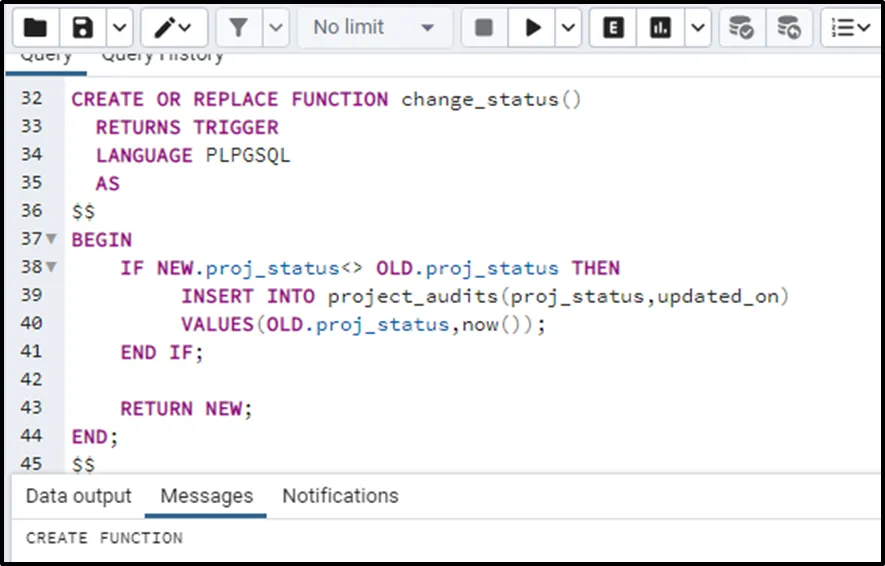Switch to the Data output tab
885x566 pixels.
pos(78,496)
